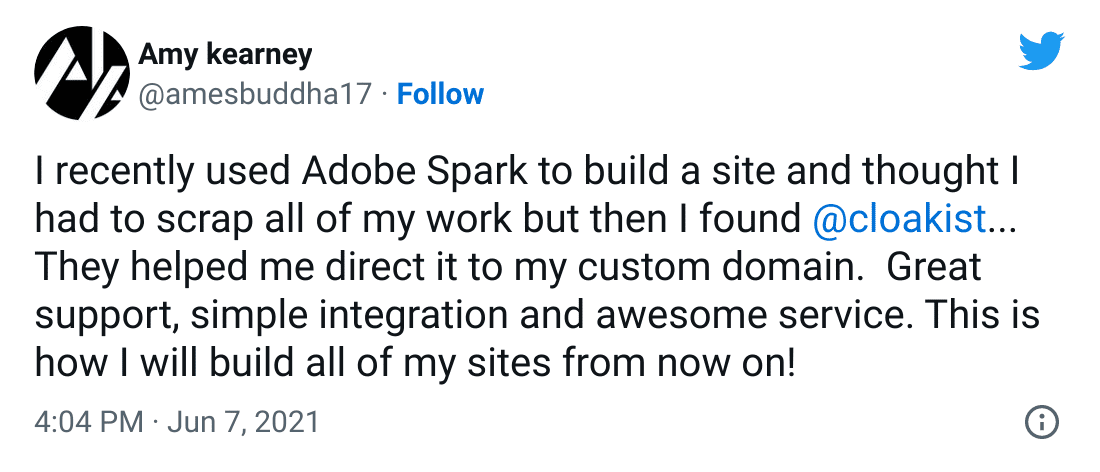Open the @cloakist mention link
1100x472 pixels.
[899, 220]
